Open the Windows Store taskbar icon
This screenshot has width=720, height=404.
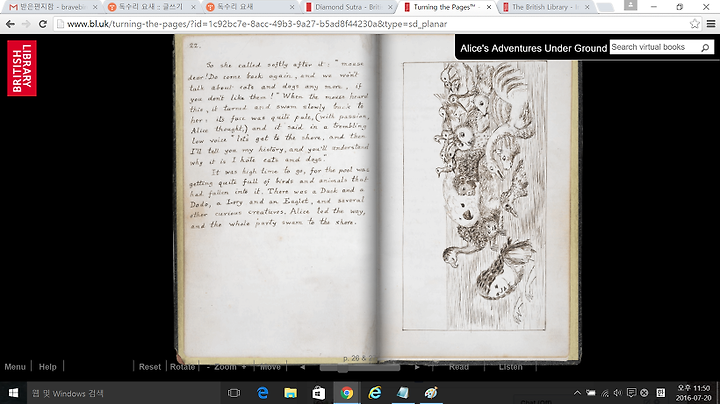[x=318, y=393]
